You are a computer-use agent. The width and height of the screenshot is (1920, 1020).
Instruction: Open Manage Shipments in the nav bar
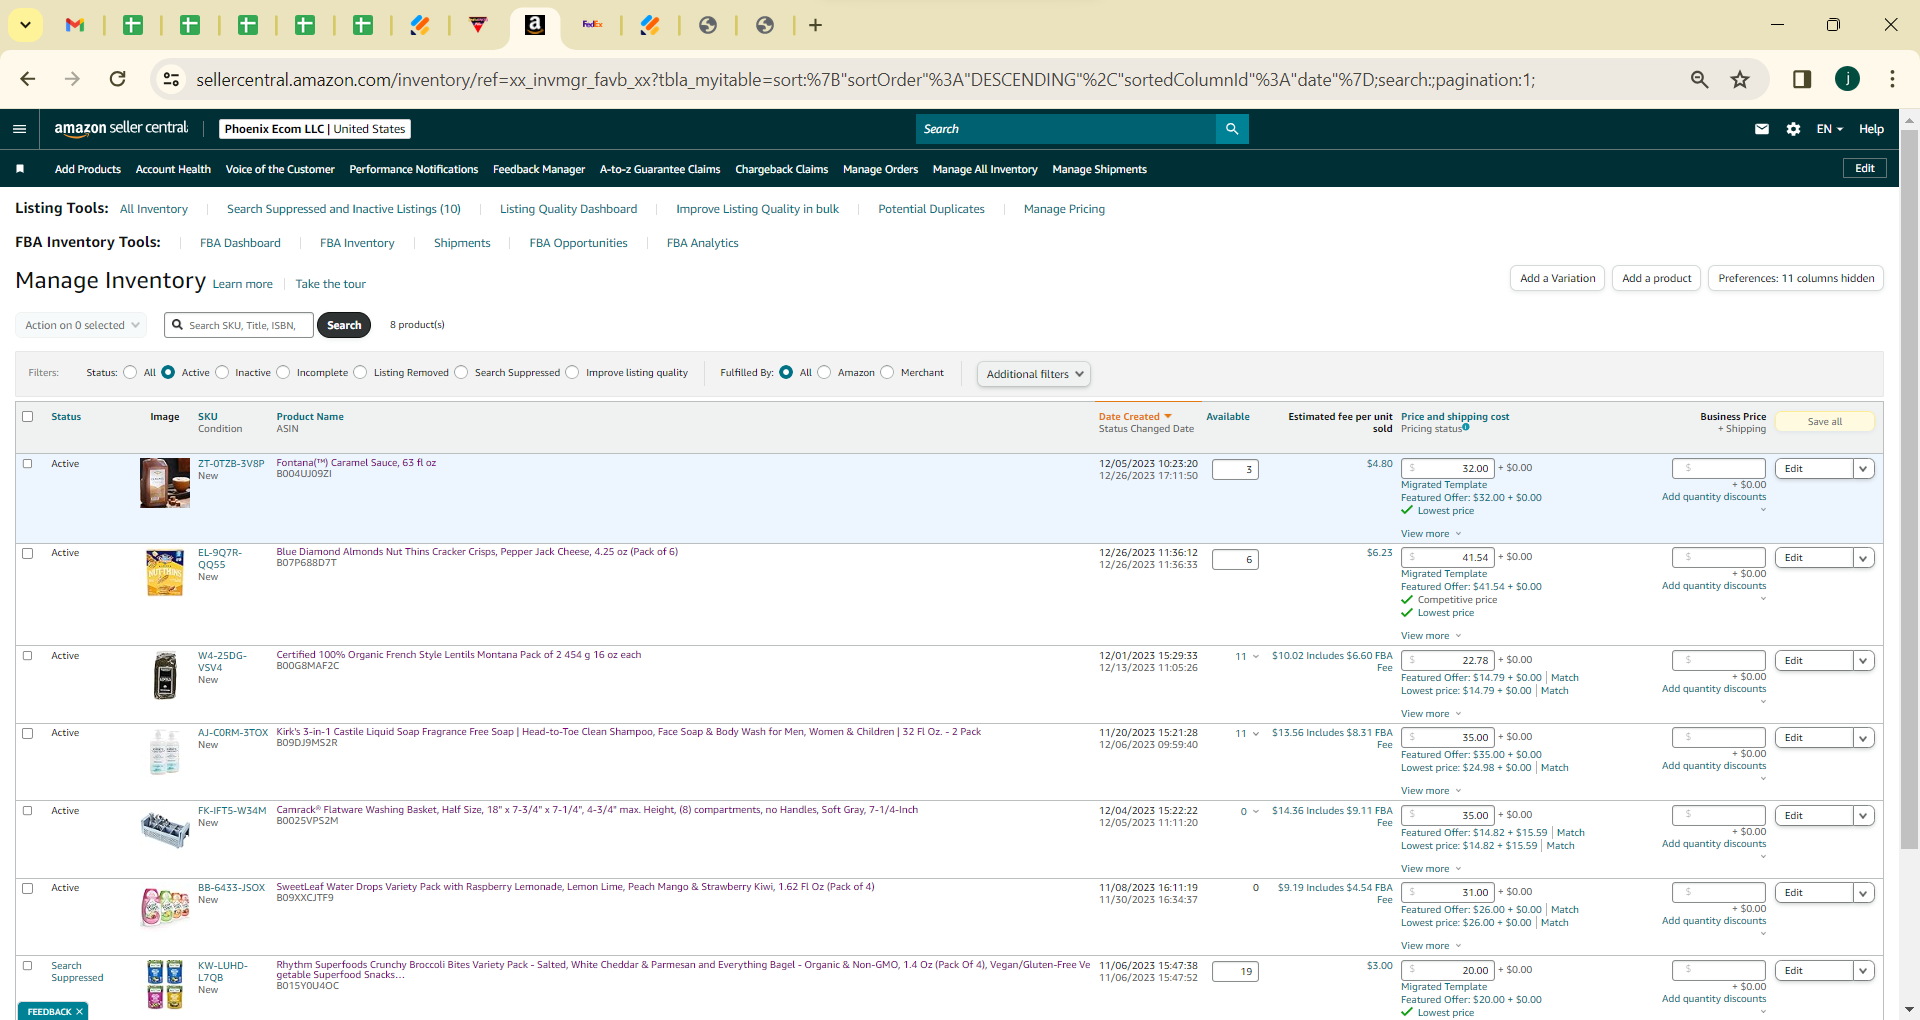1099,169
